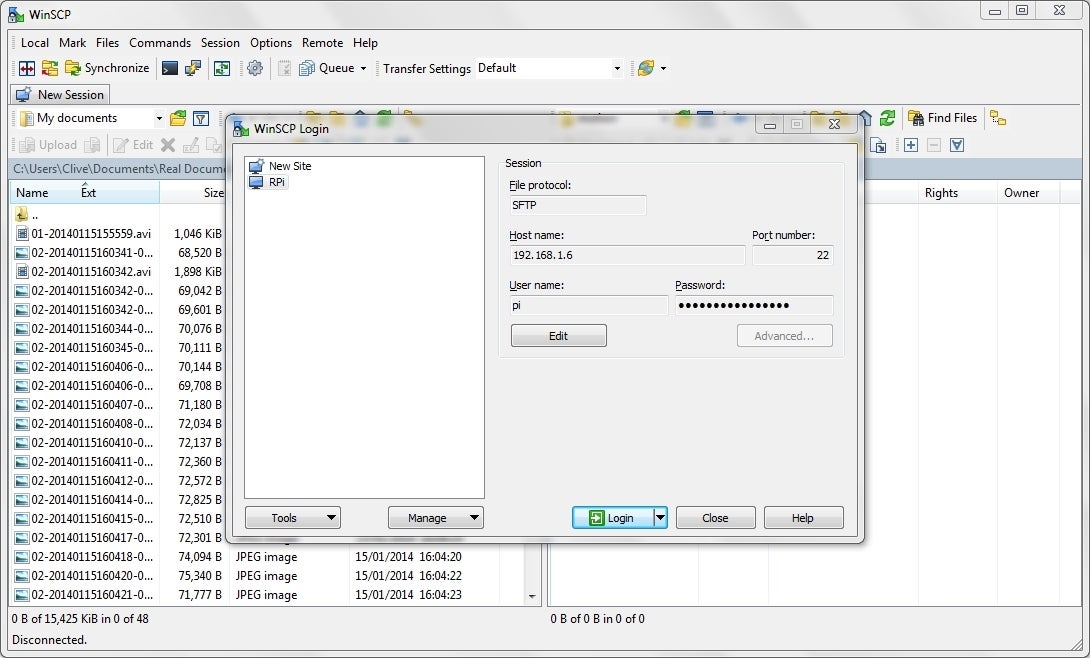1090x658 pixels.
Task: Click the delete X icon in local toolbar
Action: pyautogui.click(x=168, y=145)
